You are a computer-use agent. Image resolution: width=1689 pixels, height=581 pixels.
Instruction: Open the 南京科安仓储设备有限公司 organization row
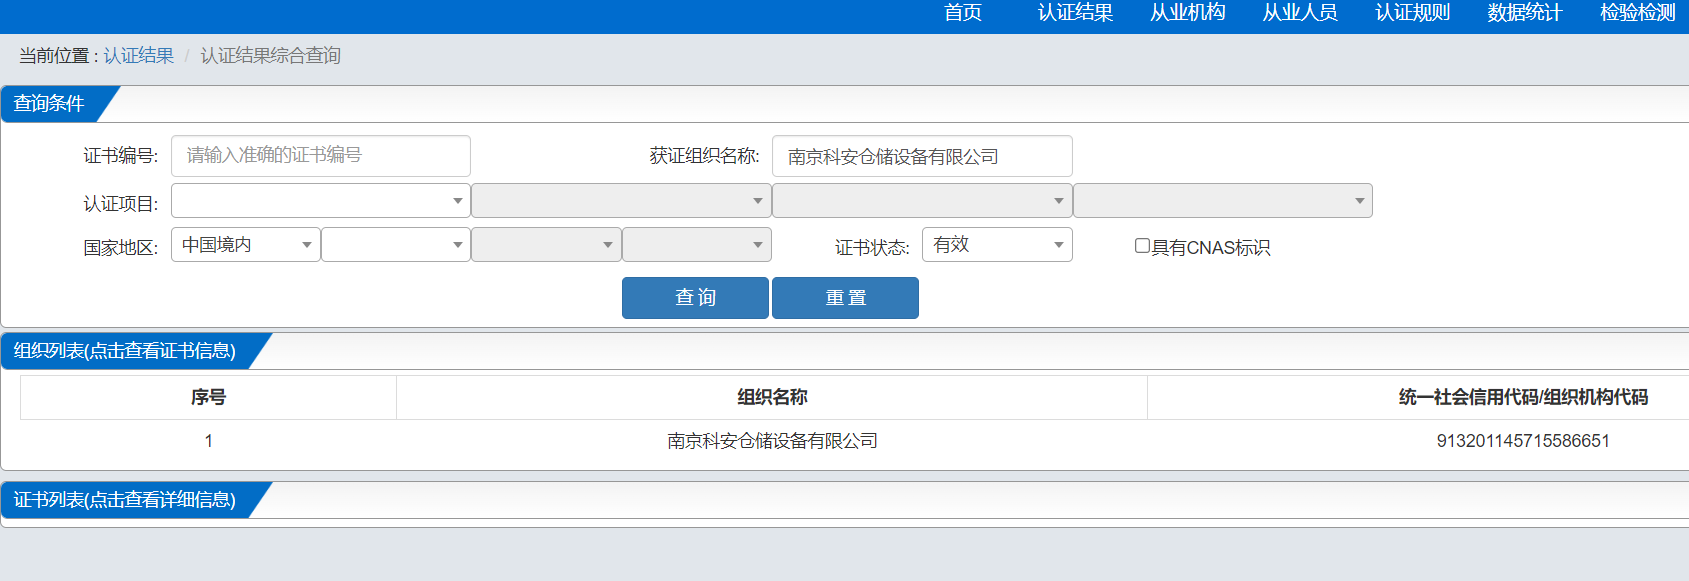tap(772, 441)
